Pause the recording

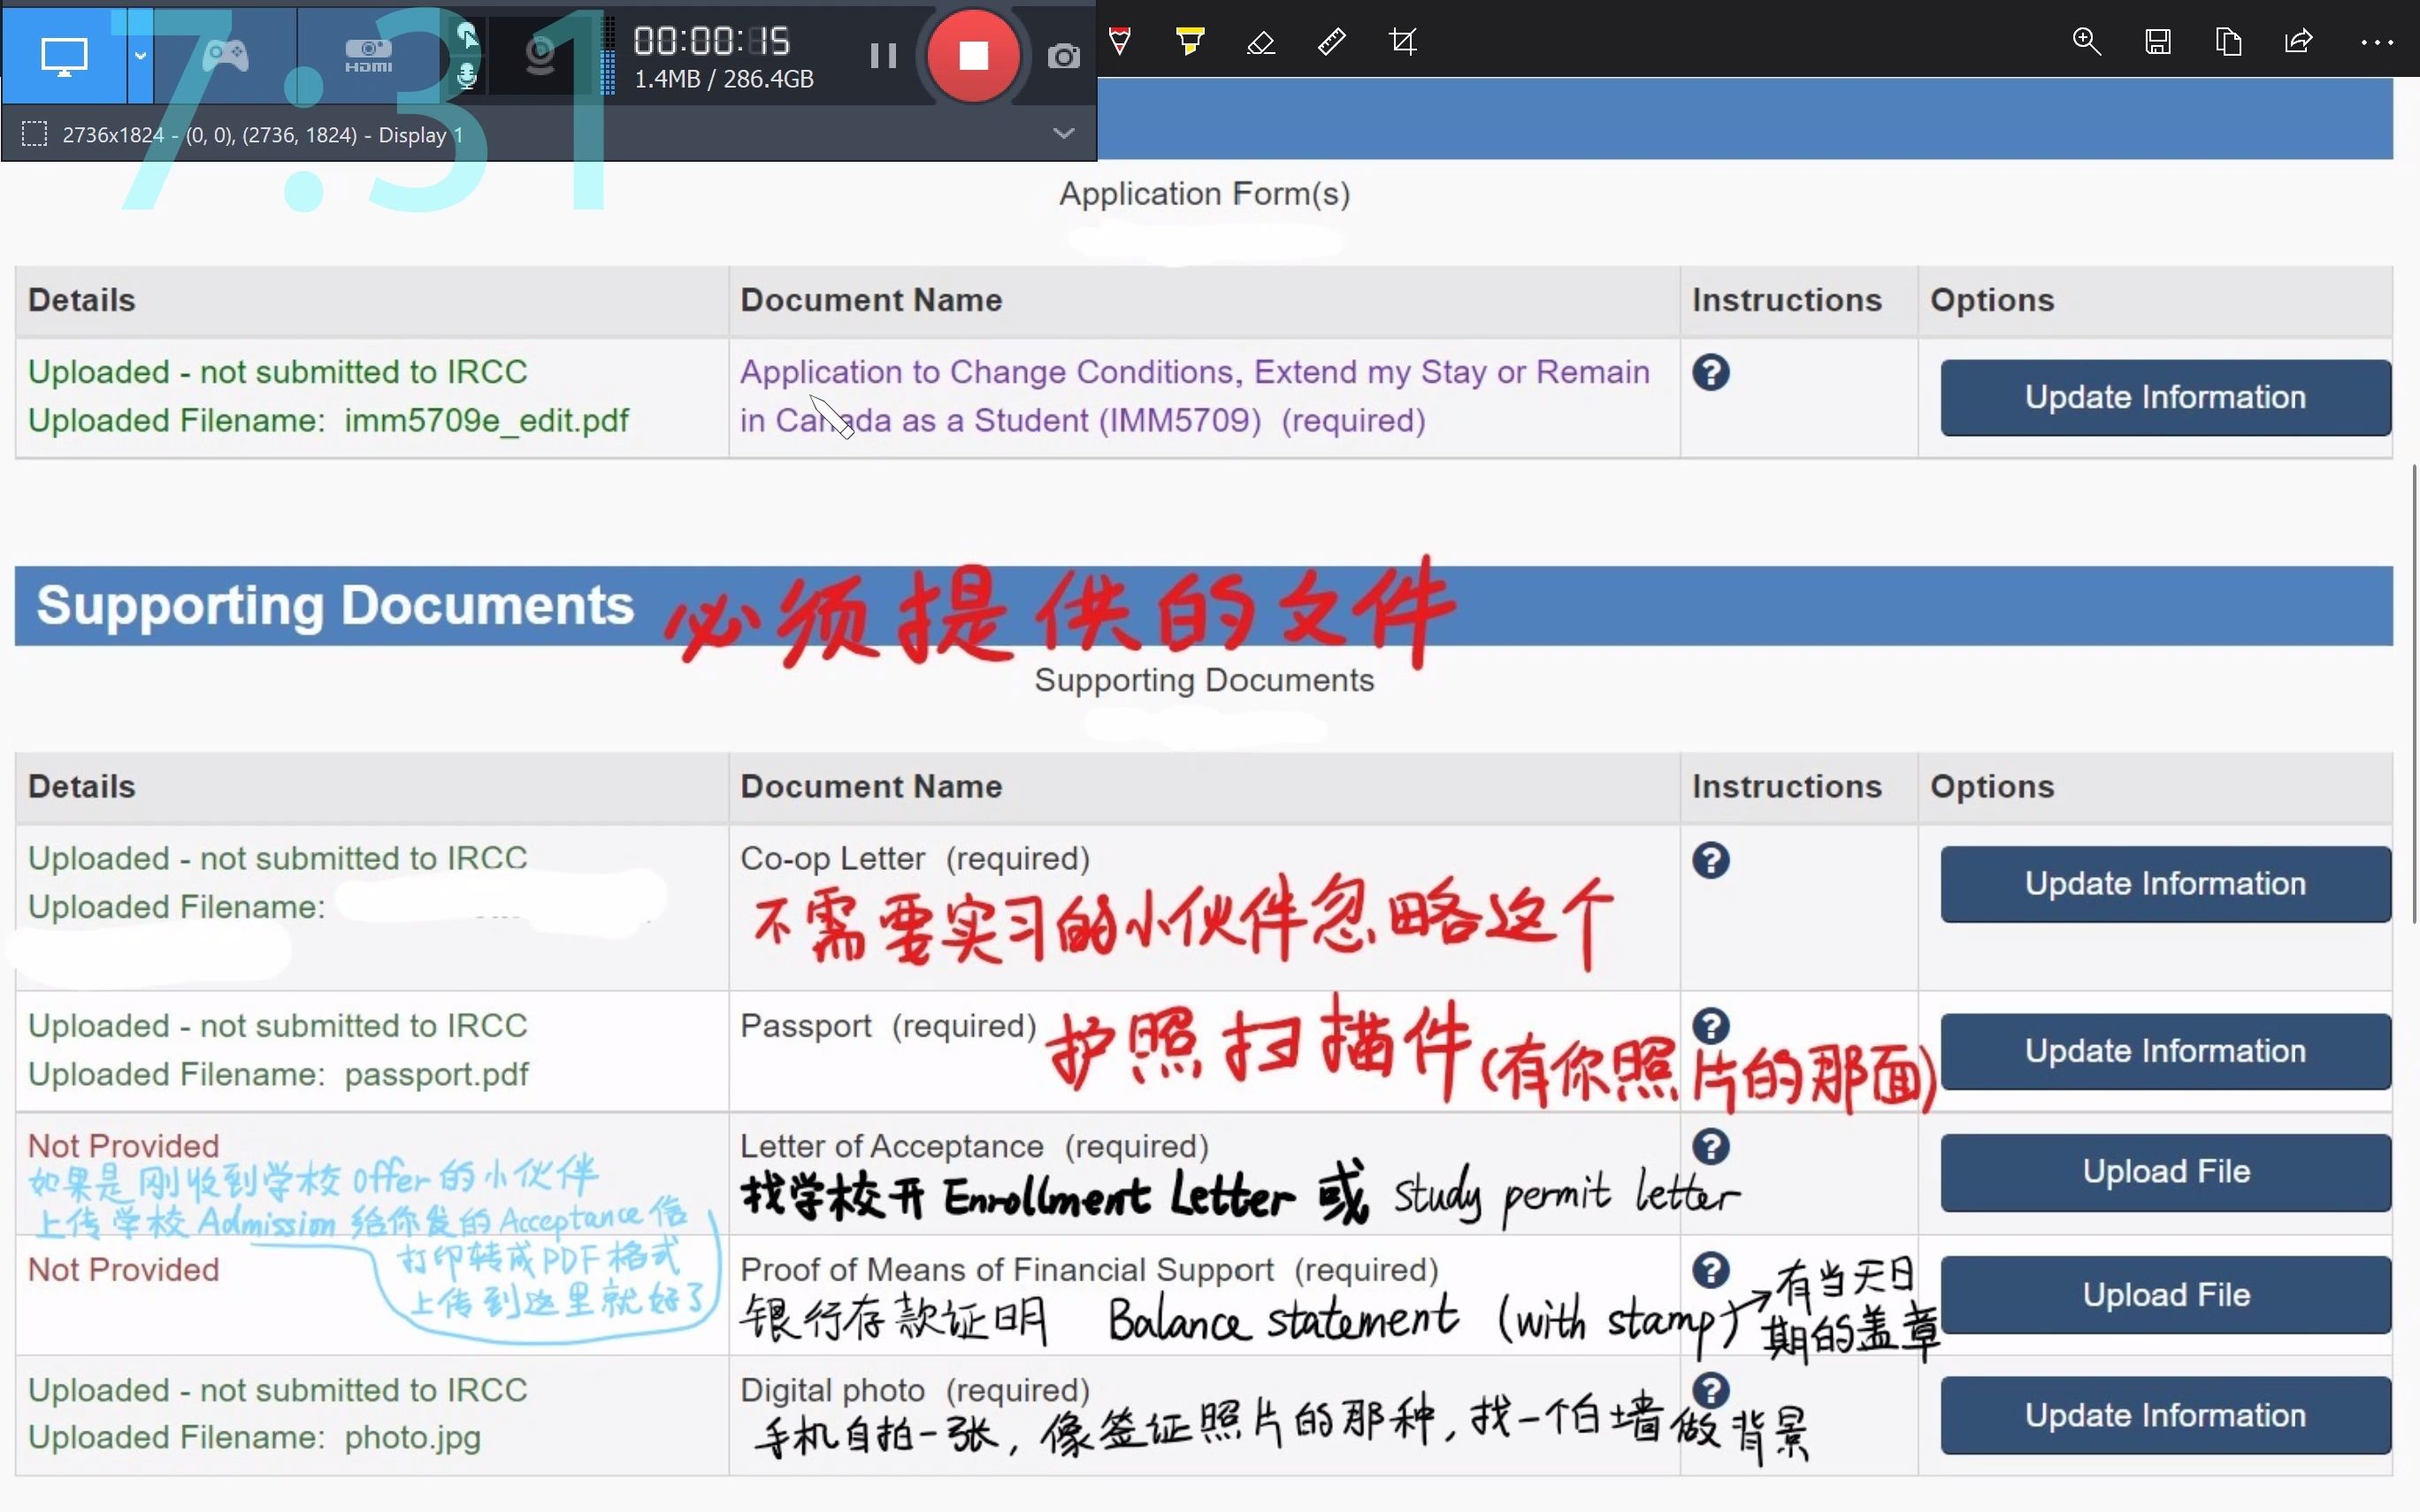click(x=882, y=55)
